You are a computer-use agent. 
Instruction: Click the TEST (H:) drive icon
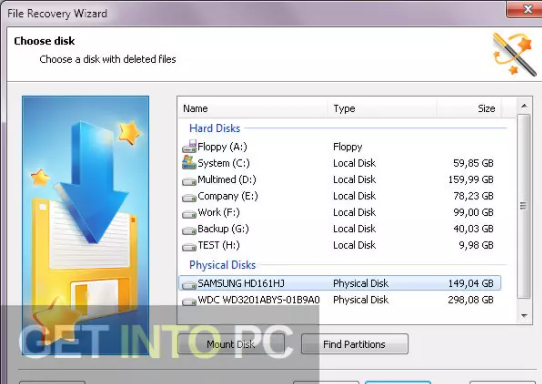pyautogui.click(x=189, y=247)
